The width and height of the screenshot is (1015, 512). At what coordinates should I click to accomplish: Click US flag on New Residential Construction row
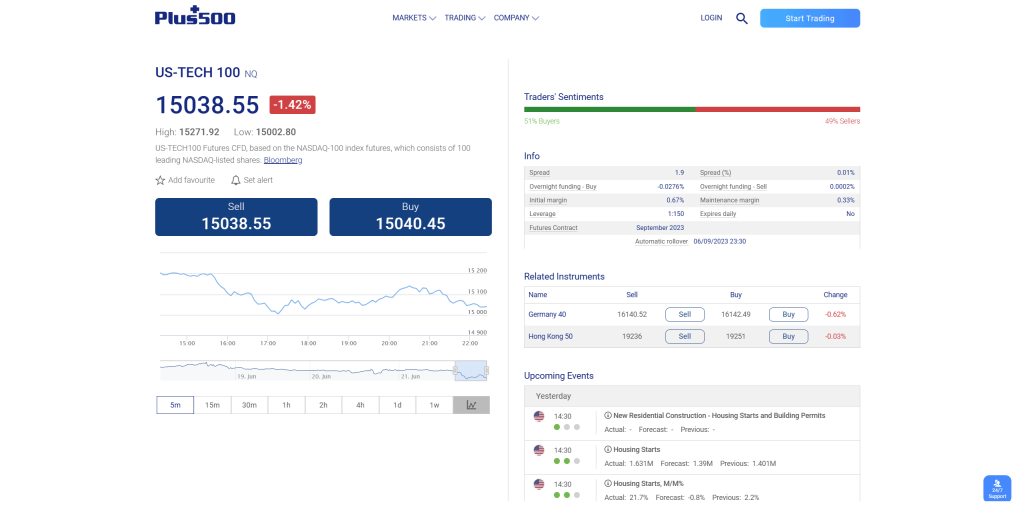pos(539,416)
